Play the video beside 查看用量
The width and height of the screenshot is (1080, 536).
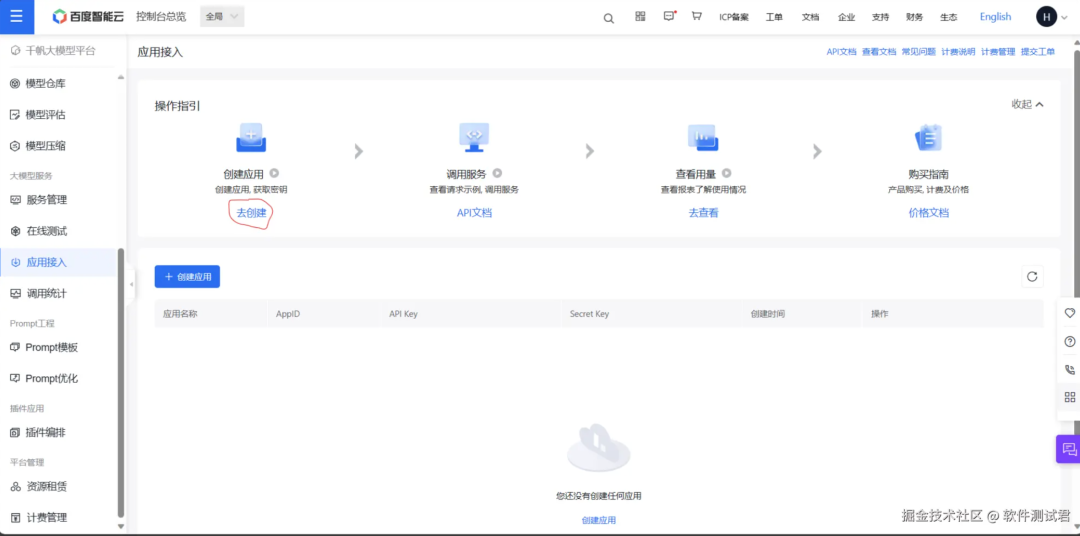click(726, 174)
